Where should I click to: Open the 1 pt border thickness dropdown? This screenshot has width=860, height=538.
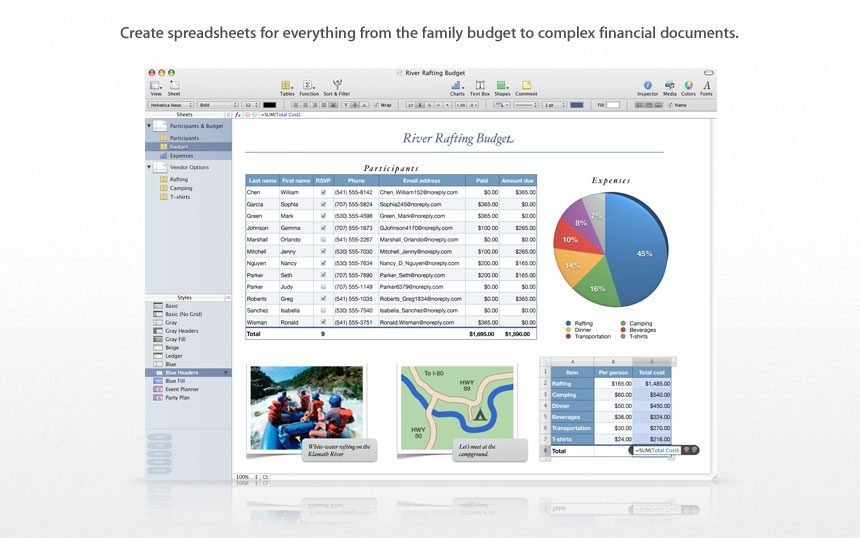(553, 105)
